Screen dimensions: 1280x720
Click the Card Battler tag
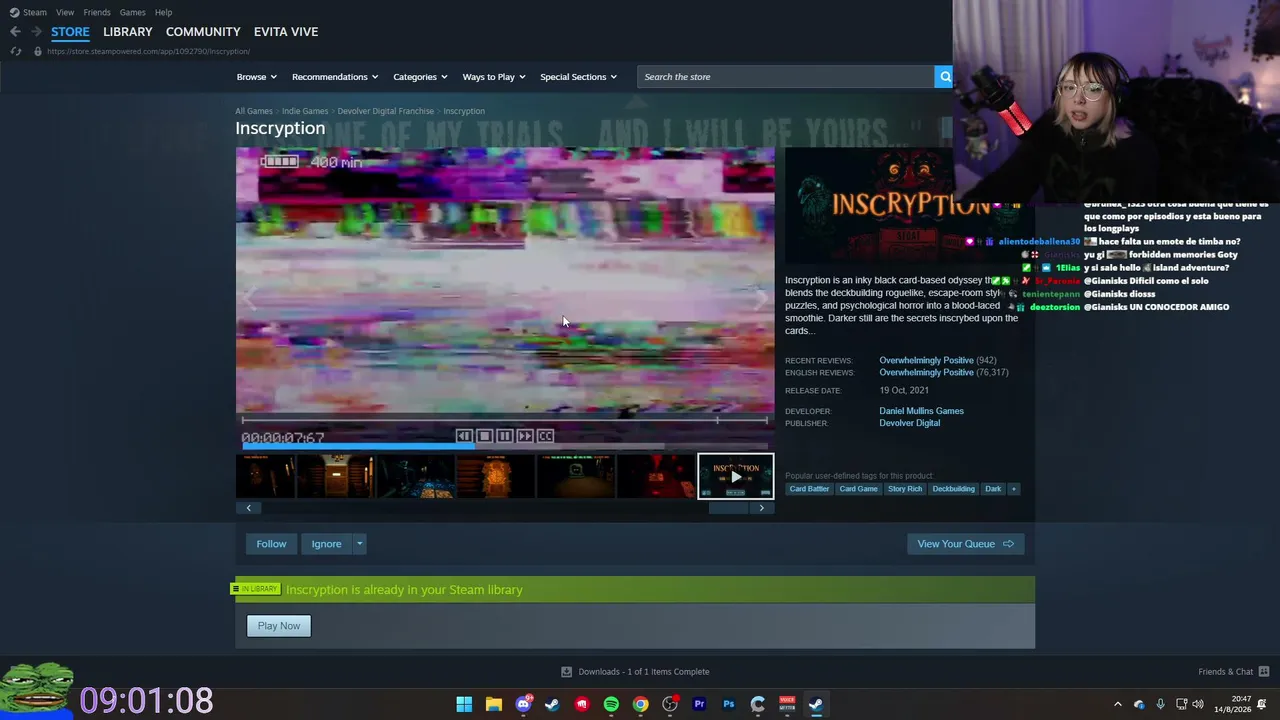click(x=809, y=489)
